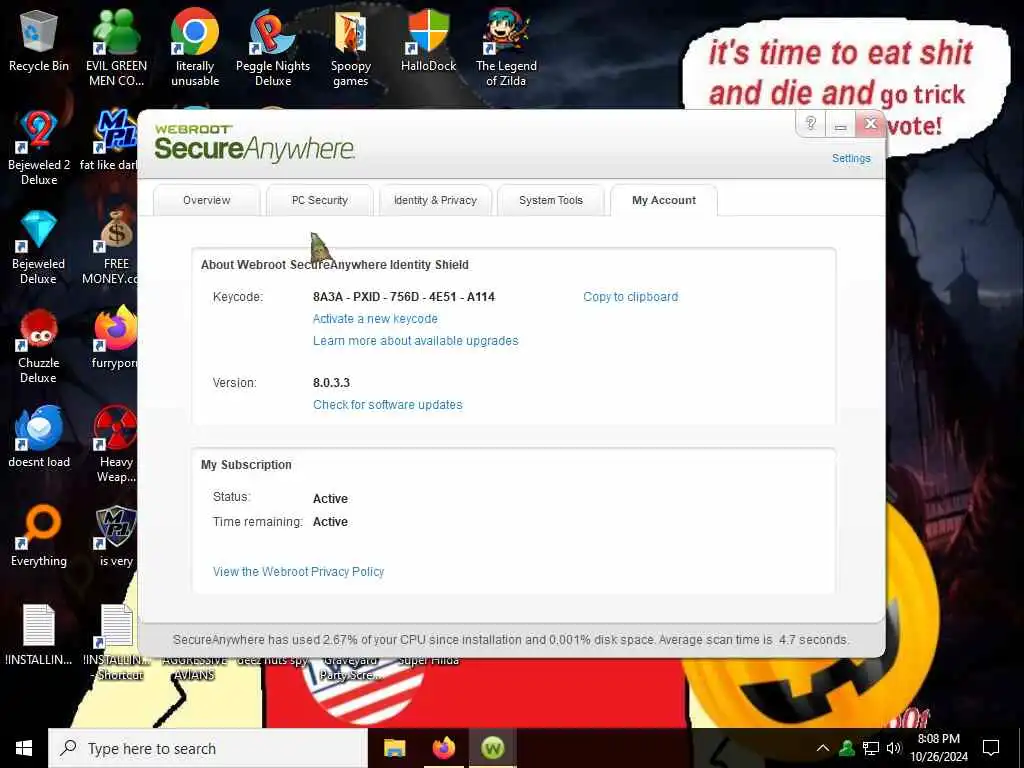Click the Time remaining value Active
The height and width of the screenshot is (768, 1024).
[x=330, y=522]
